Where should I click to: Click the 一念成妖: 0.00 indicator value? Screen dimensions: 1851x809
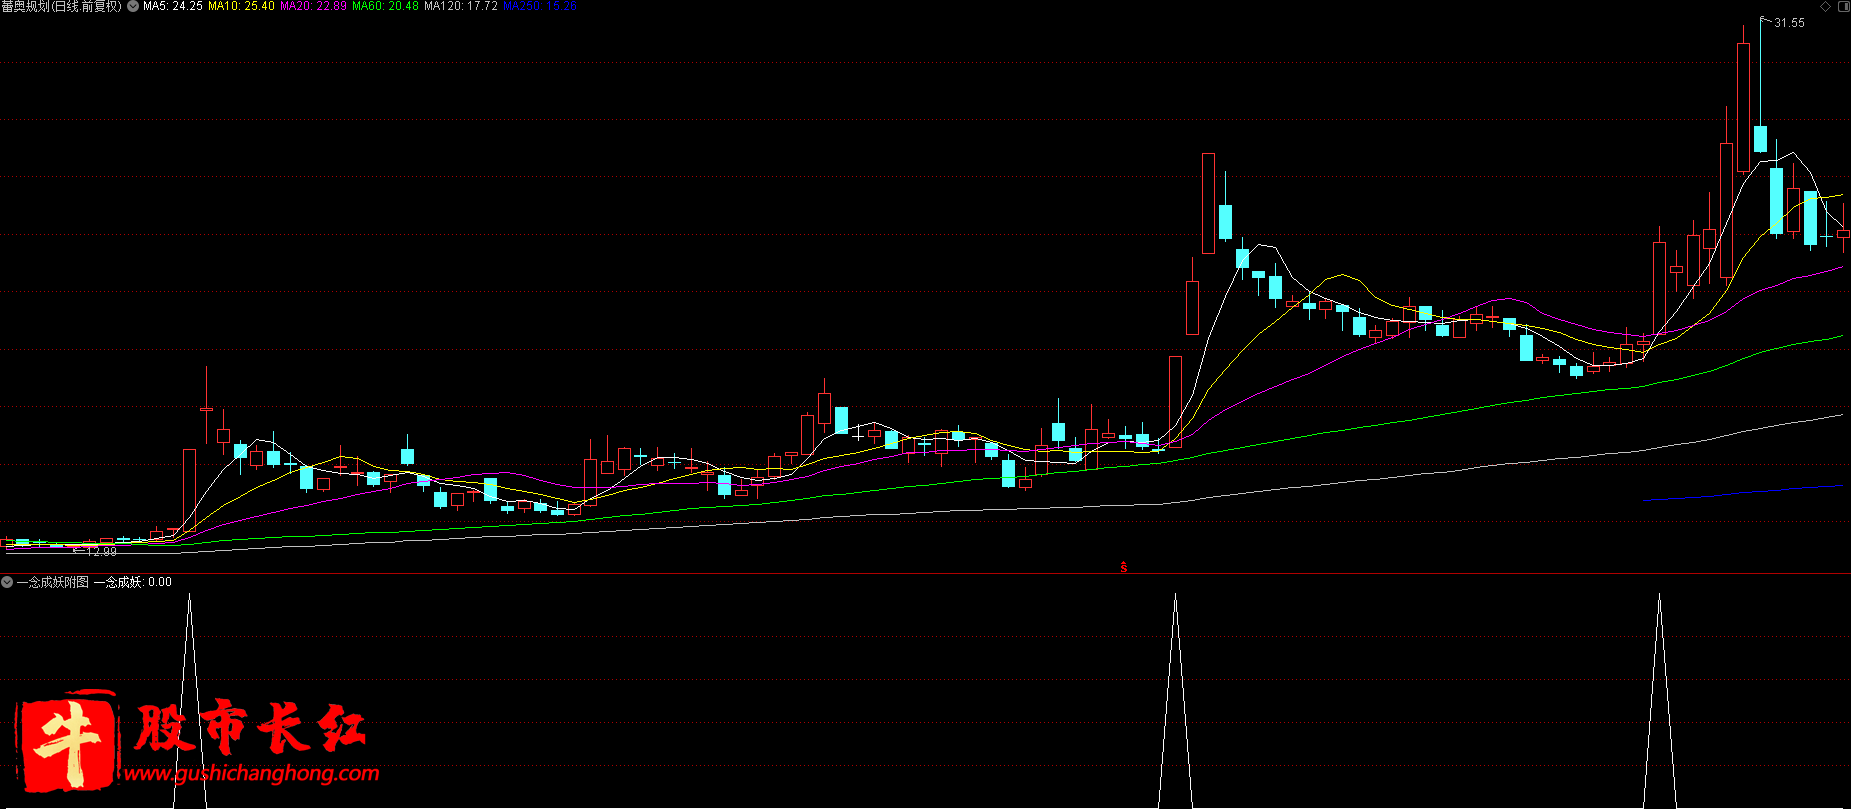pos(133,582)
